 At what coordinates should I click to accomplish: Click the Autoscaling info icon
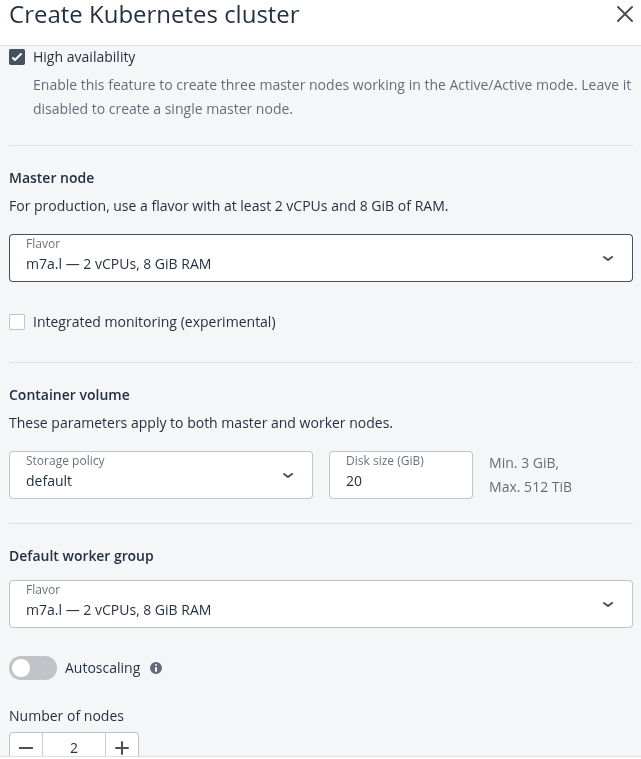[x=156, y=668]
